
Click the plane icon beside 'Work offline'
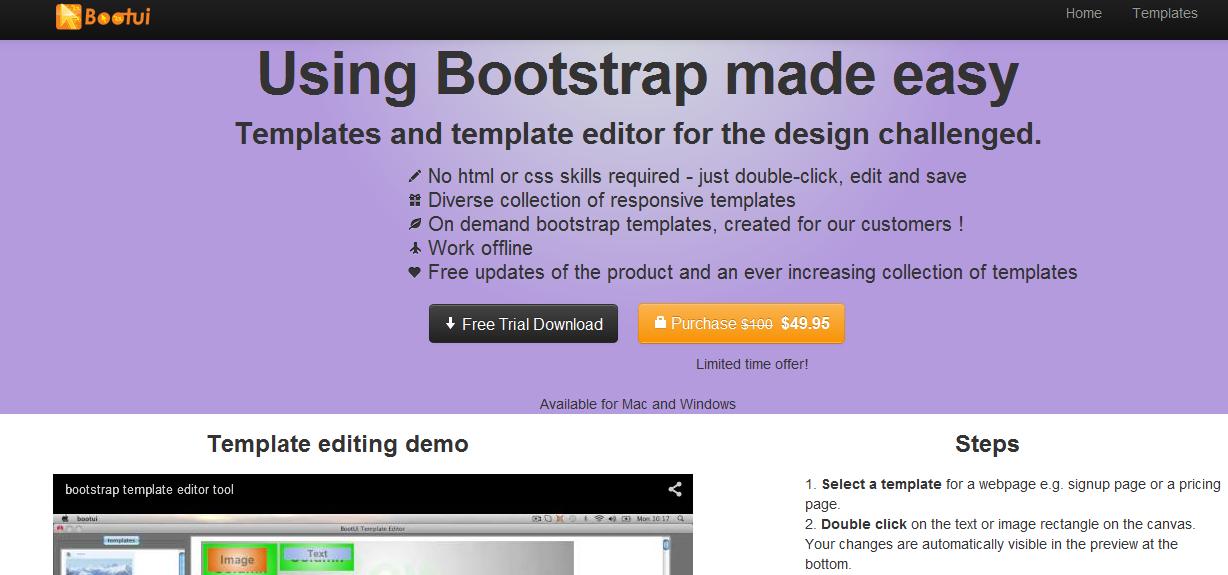point(415,248)
